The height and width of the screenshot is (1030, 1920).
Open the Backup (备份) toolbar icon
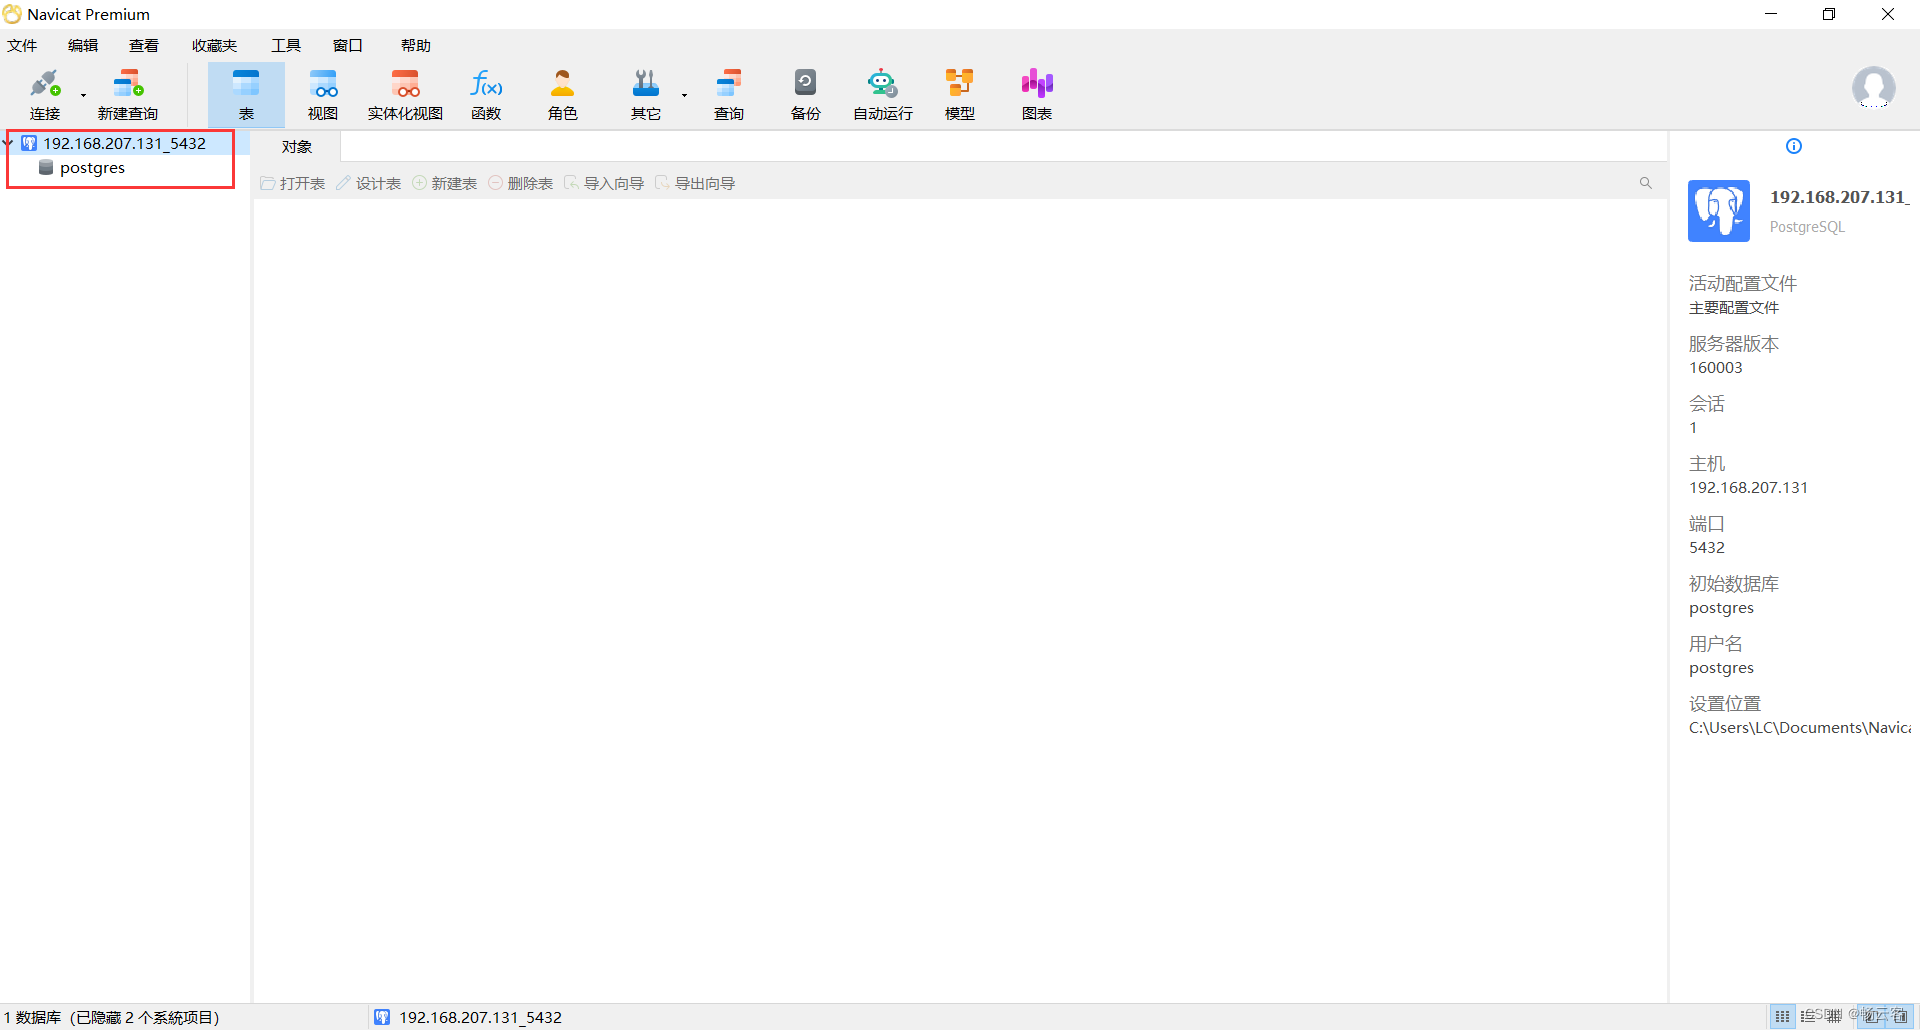(806, 94)
